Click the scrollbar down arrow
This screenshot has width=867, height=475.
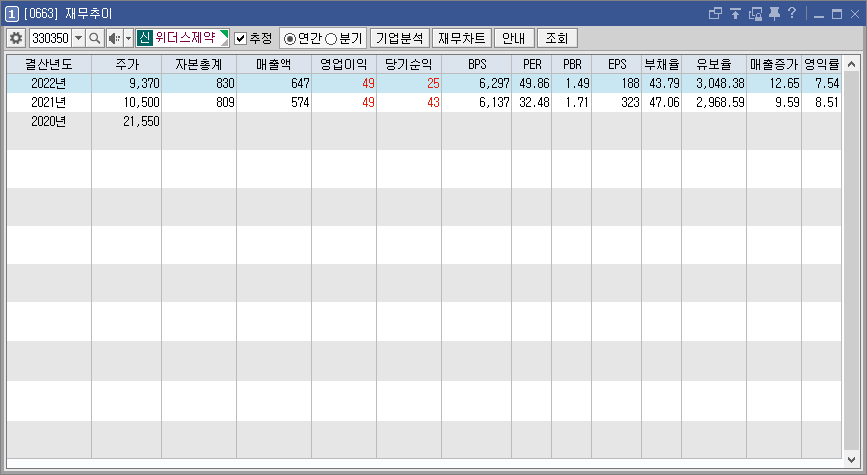(852, 459)
